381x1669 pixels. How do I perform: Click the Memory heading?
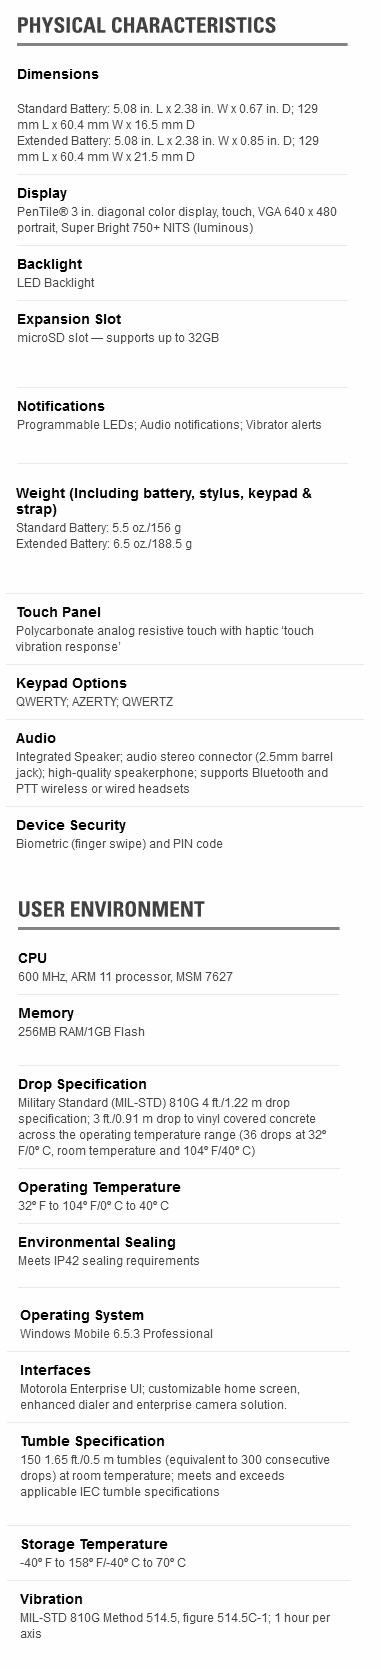tap(46, 1013)
